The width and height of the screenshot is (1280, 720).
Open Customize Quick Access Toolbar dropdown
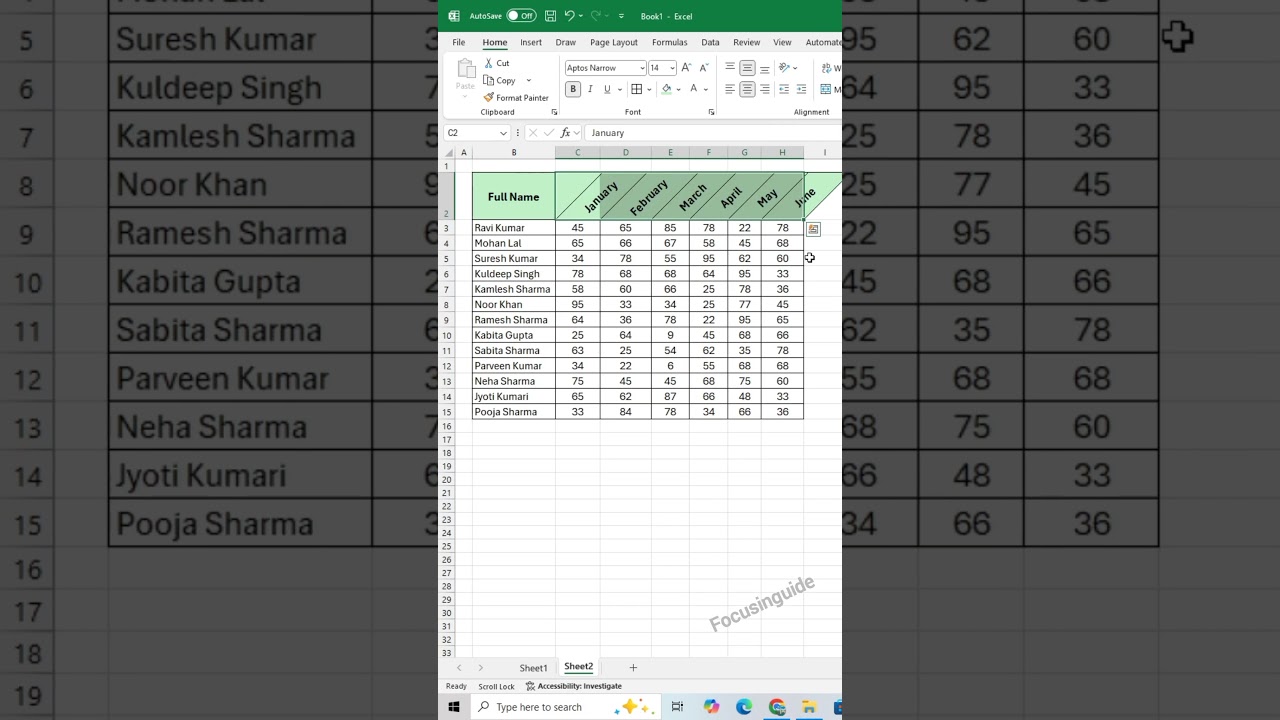621,16
